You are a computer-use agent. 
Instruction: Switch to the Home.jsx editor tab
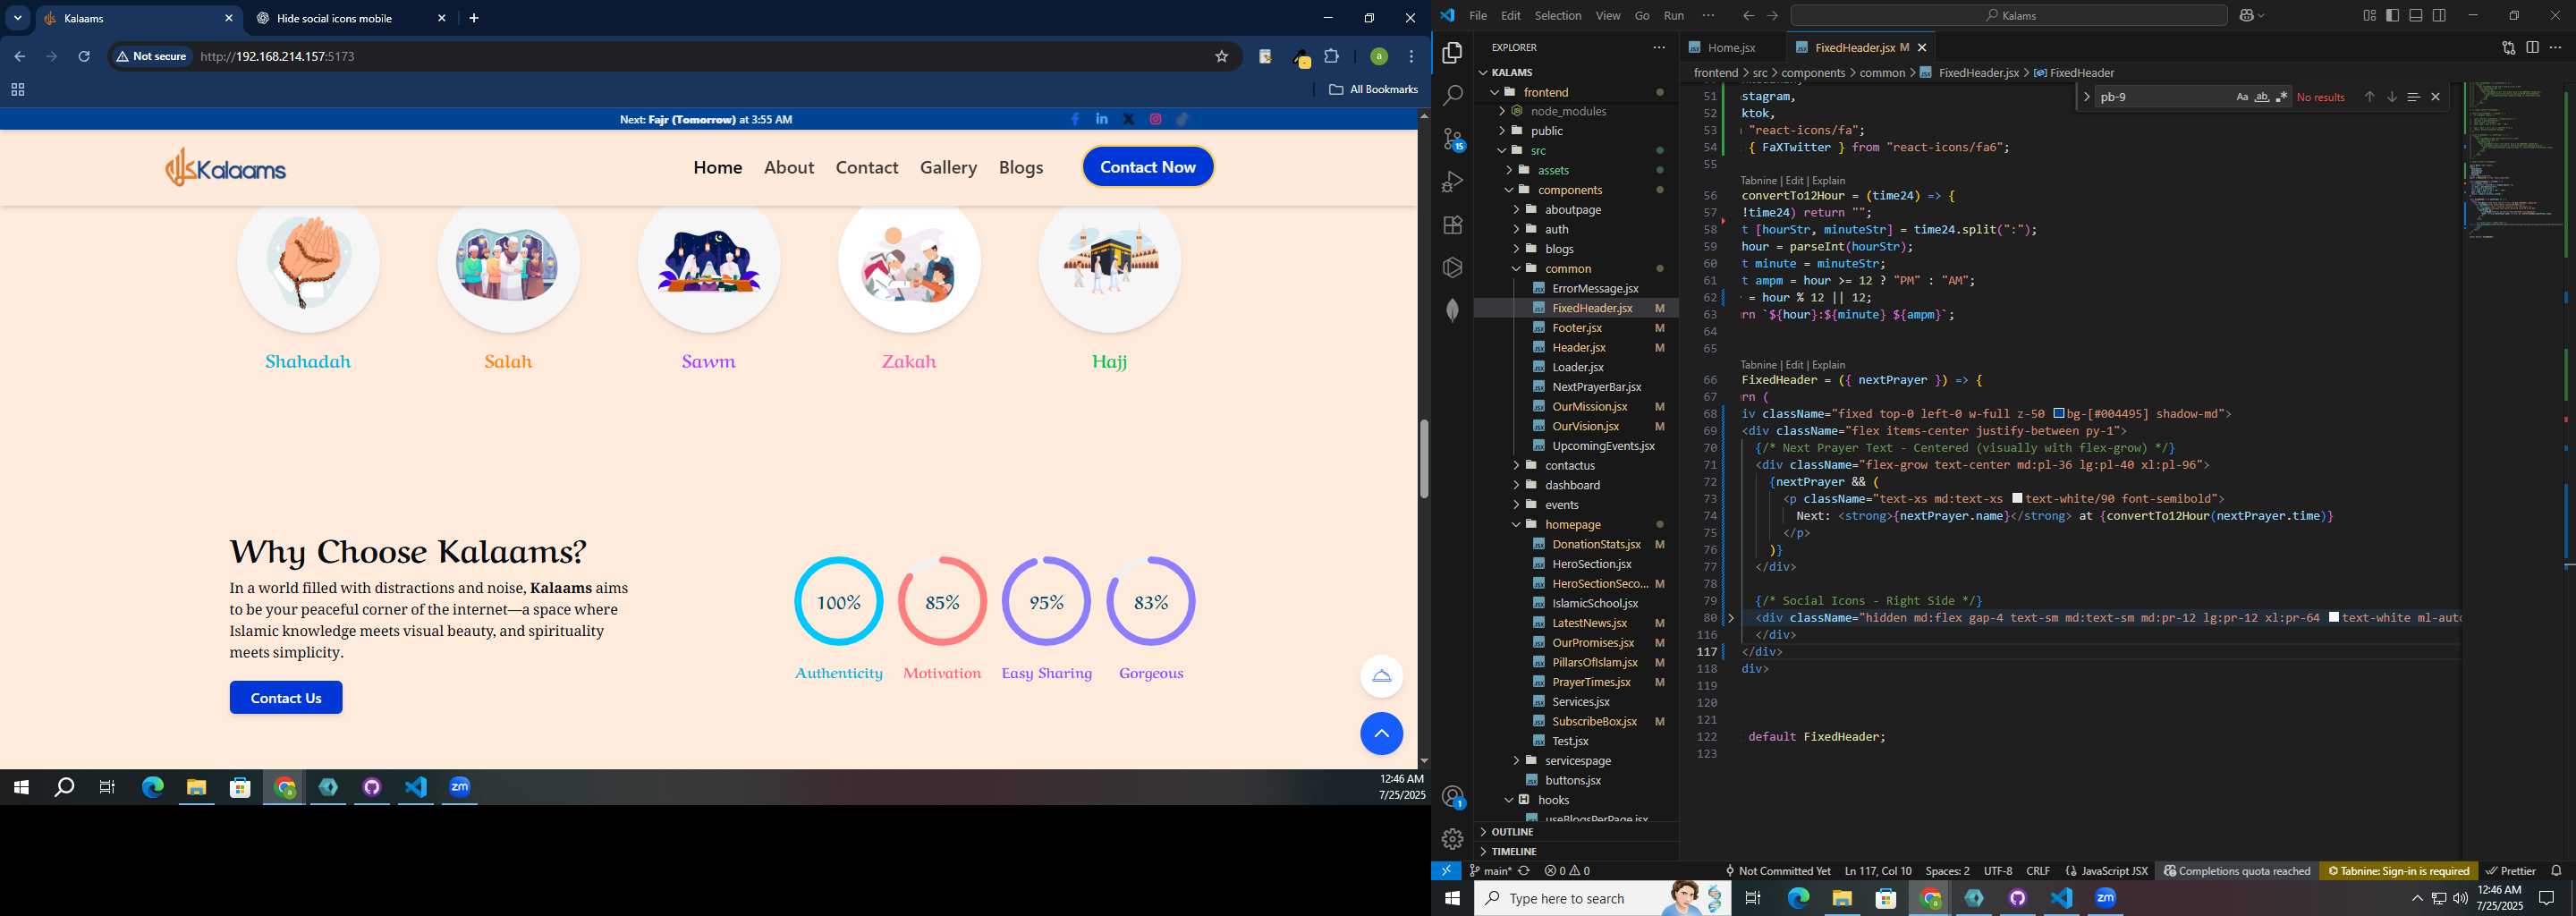[1731, 48]
